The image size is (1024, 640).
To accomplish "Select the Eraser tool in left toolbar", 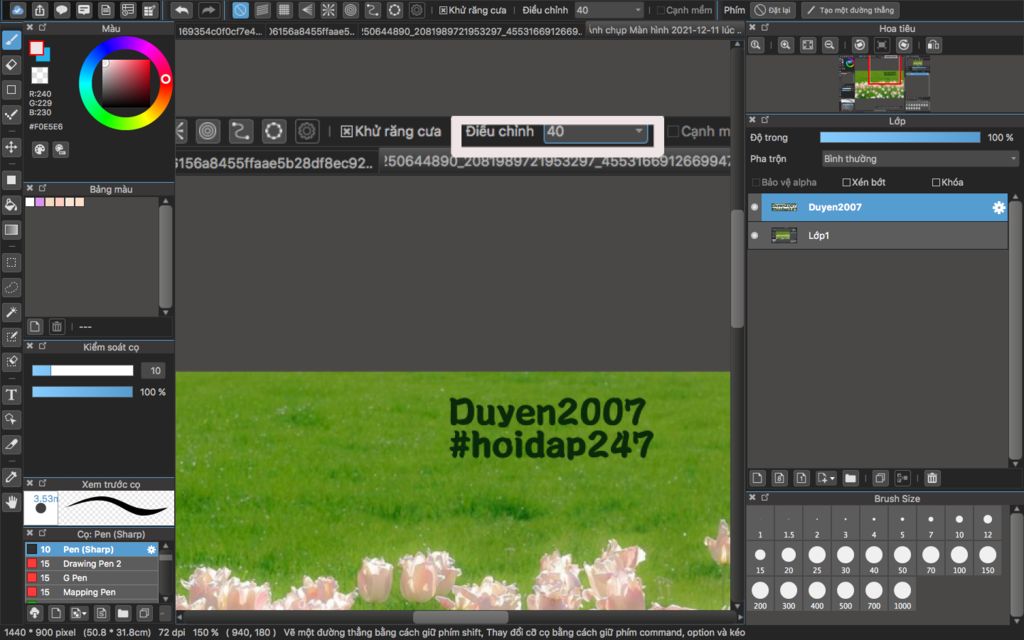I will (12, 64).
